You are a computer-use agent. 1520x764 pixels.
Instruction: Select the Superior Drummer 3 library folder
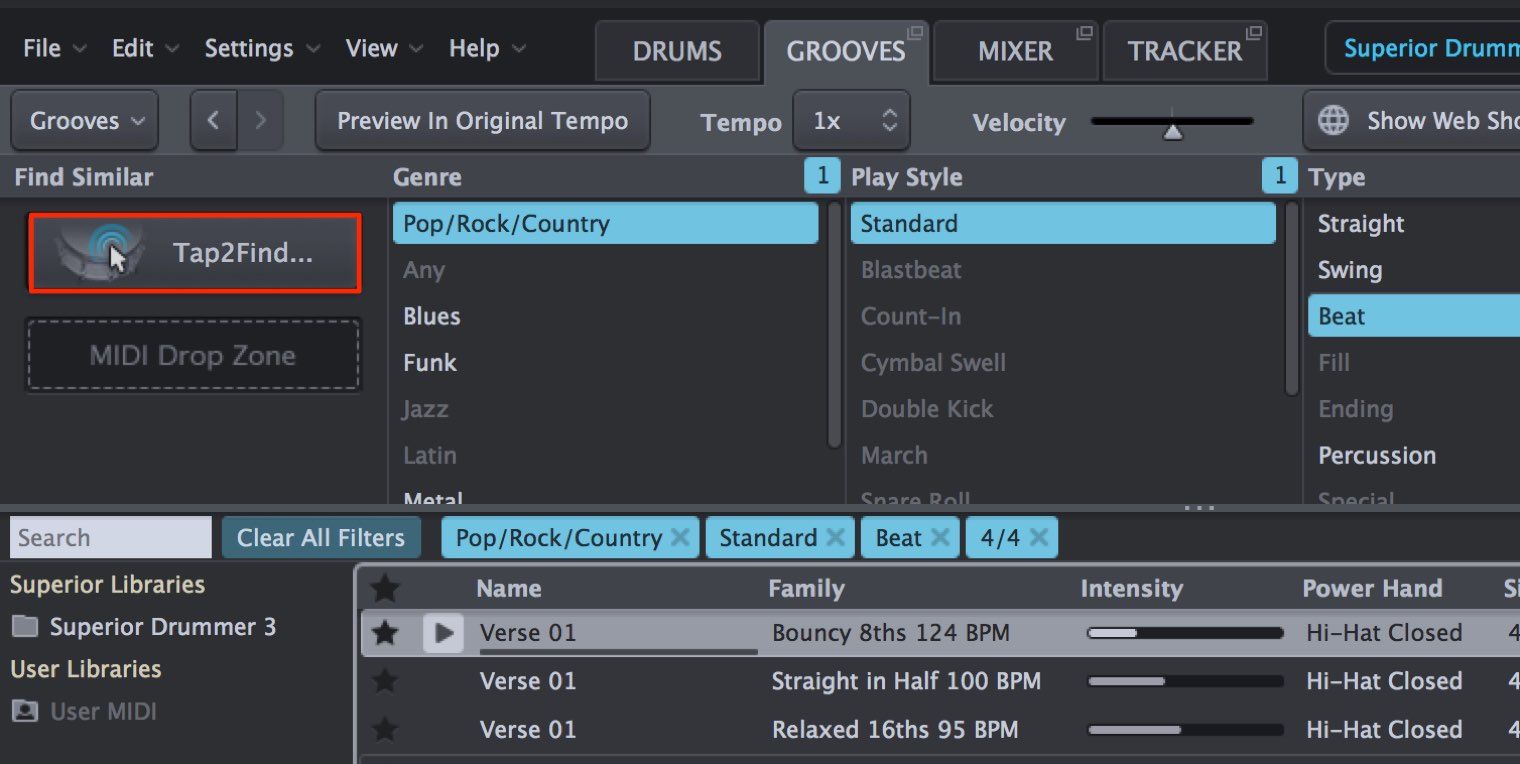(143, 627)
